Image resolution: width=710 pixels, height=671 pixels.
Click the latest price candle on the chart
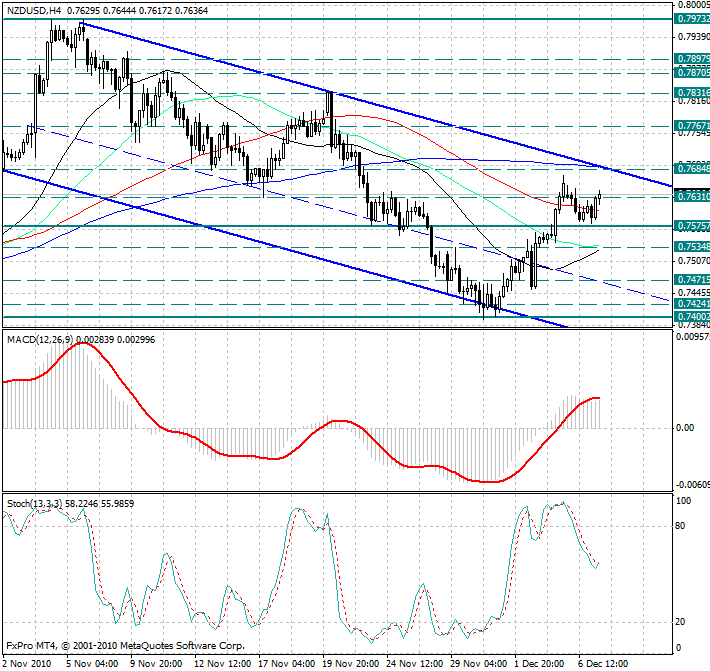(x=600, y=196)
